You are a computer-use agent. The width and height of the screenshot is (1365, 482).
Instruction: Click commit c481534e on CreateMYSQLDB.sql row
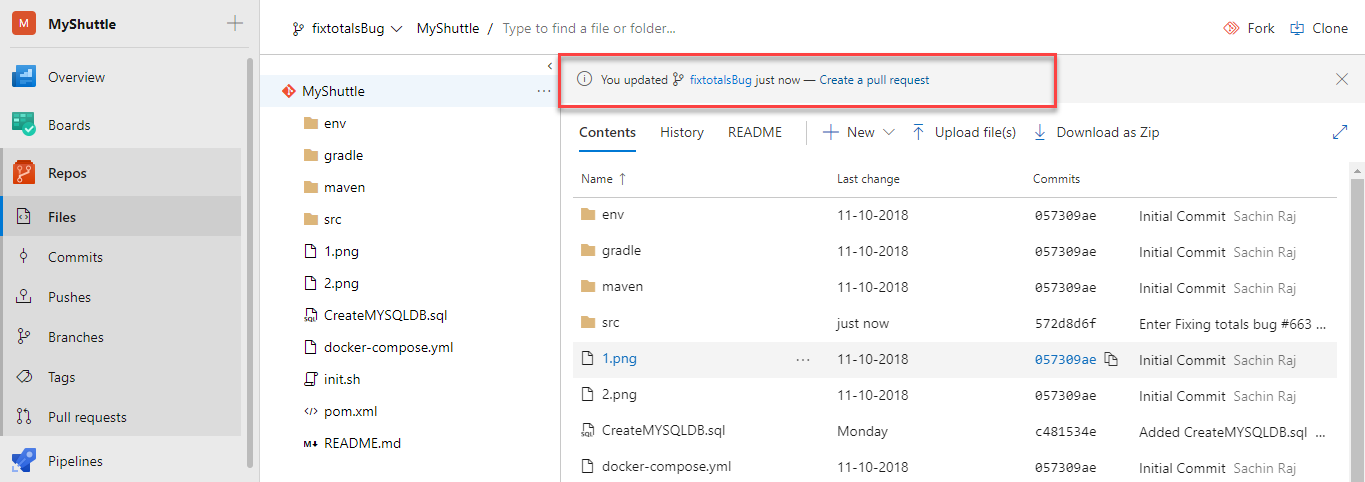point(1065,432)
